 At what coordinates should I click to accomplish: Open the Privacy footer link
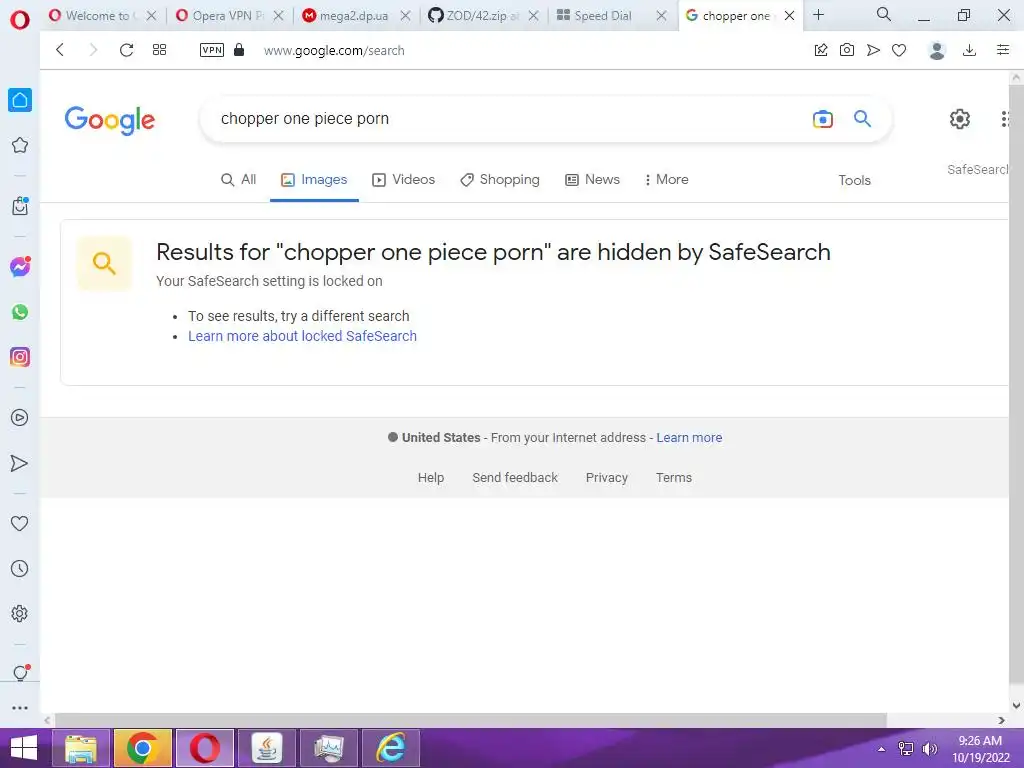(607, 477)
